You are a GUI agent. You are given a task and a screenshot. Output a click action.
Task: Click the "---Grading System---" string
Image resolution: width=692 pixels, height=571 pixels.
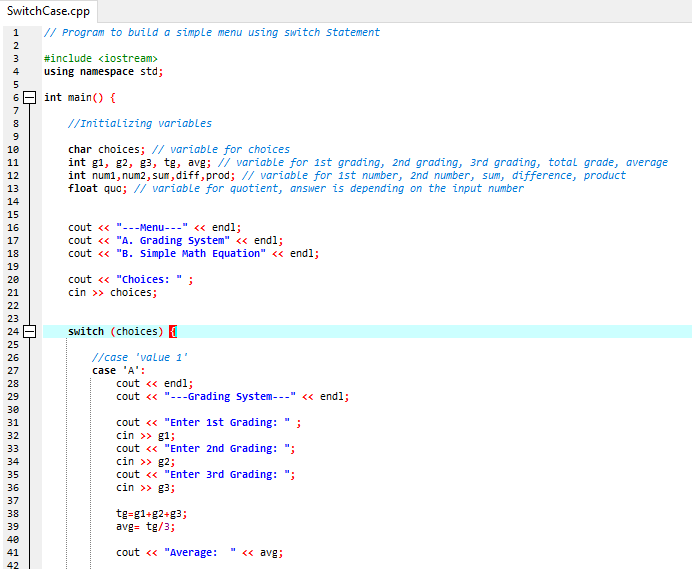230,397
